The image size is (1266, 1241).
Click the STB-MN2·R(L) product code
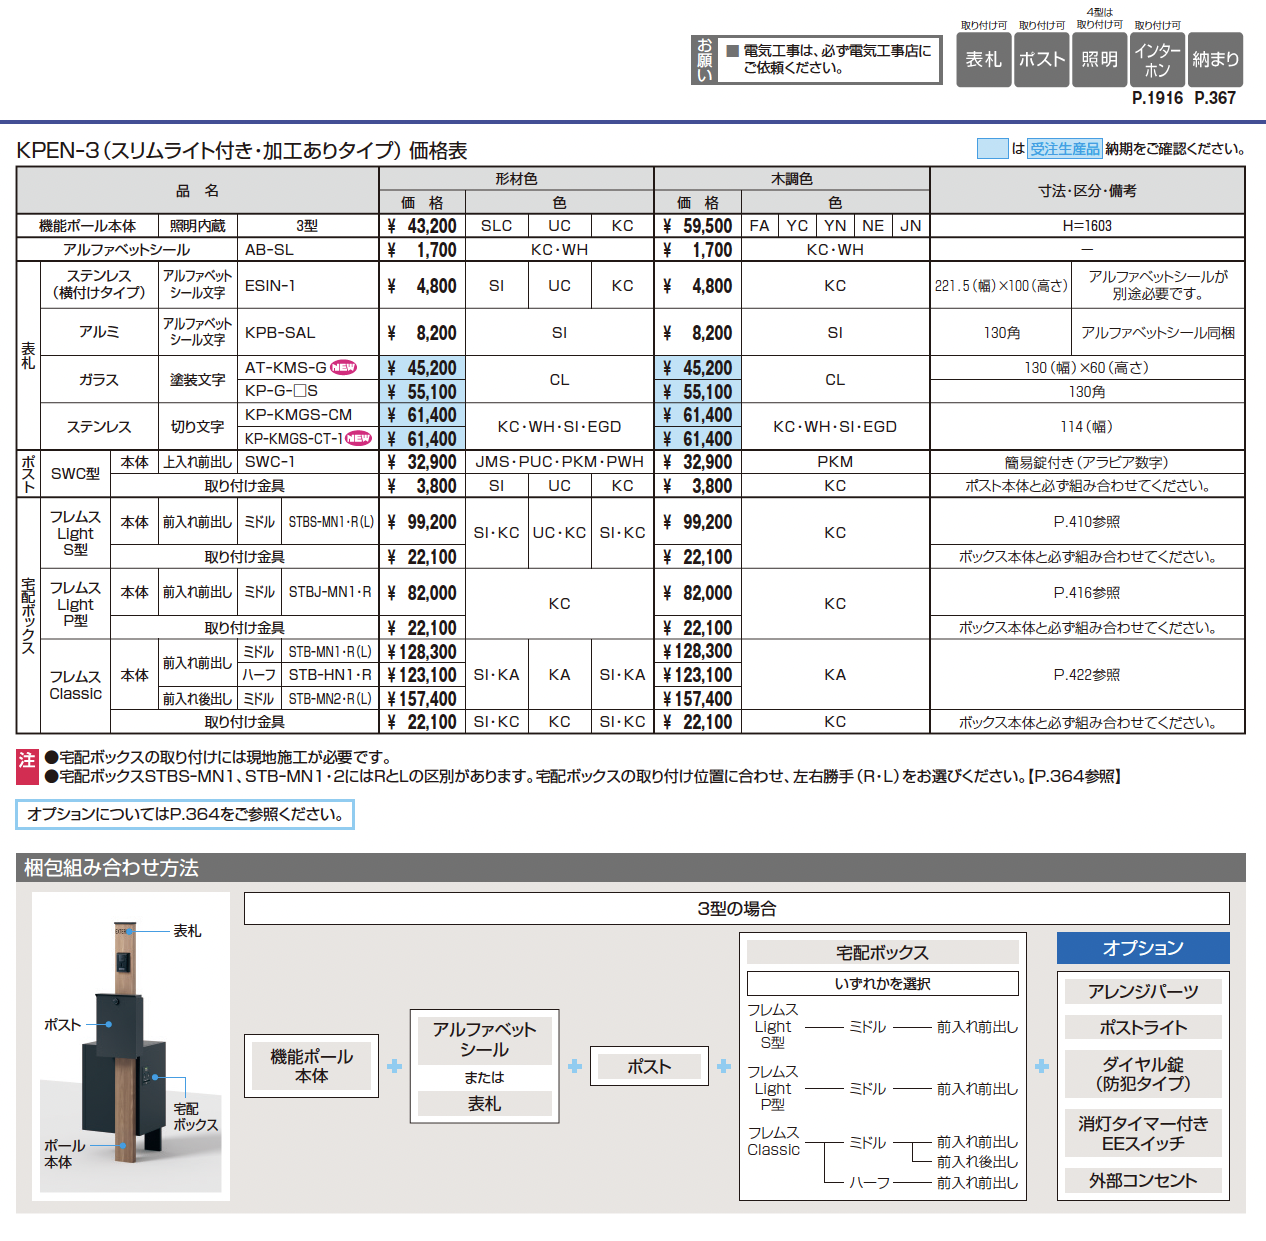pos(331,699)
